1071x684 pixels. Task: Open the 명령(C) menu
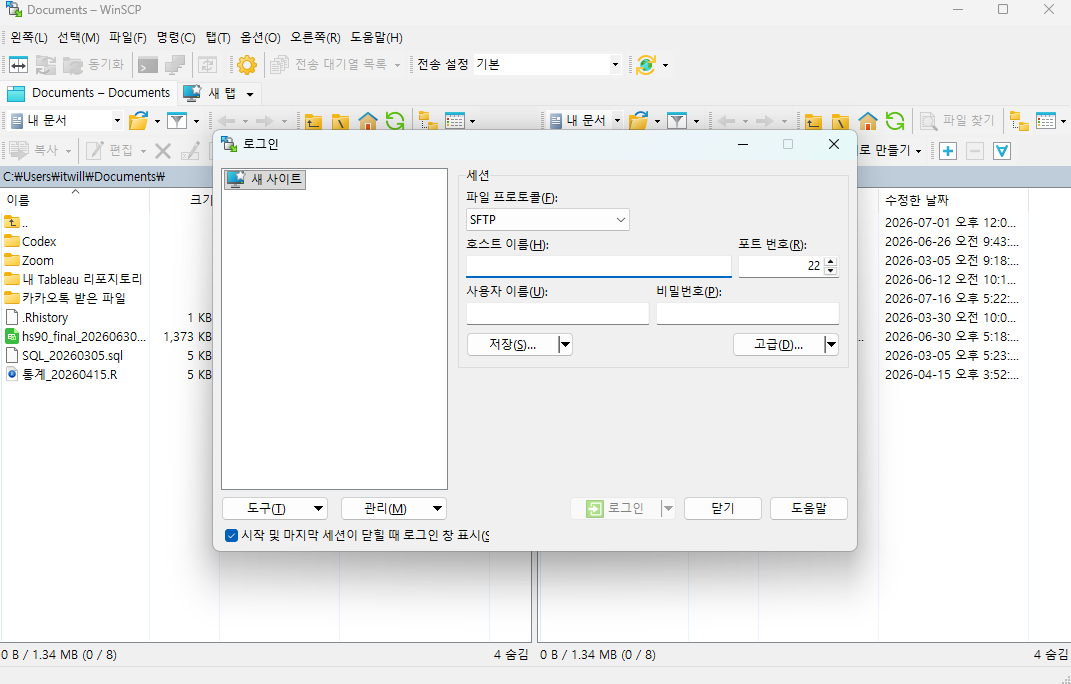tap(176, 38)
